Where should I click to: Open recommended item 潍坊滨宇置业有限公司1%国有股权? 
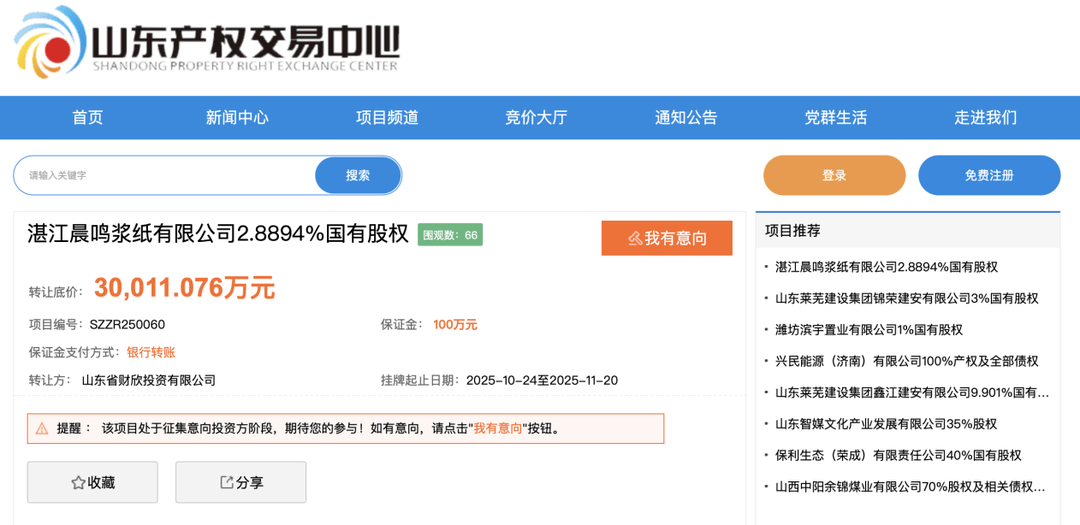click(869, 330)
